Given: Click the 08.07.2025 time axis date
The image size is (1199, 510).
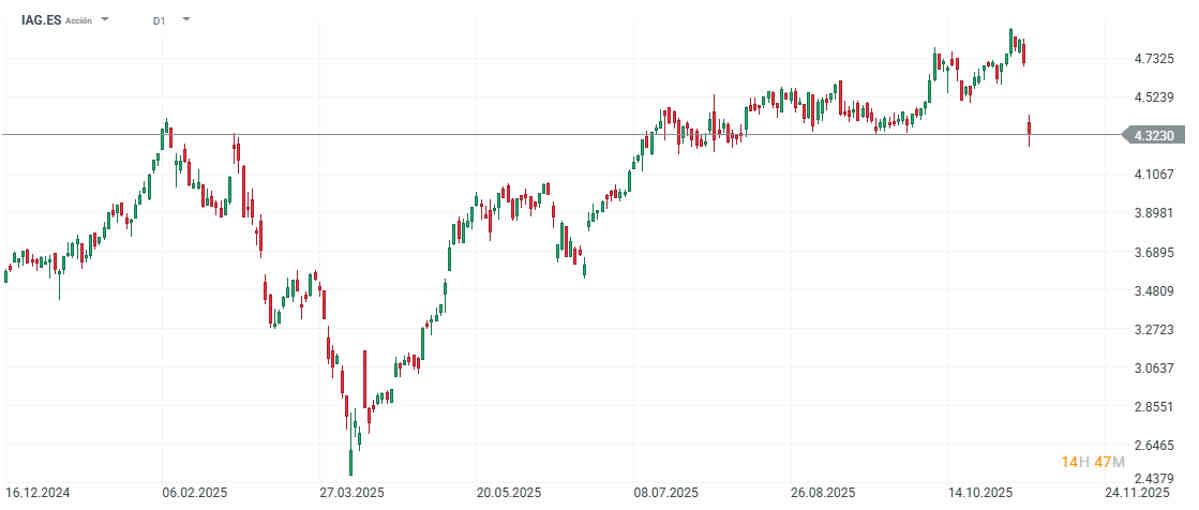Looking at the screenshot, I should point(666,493).
